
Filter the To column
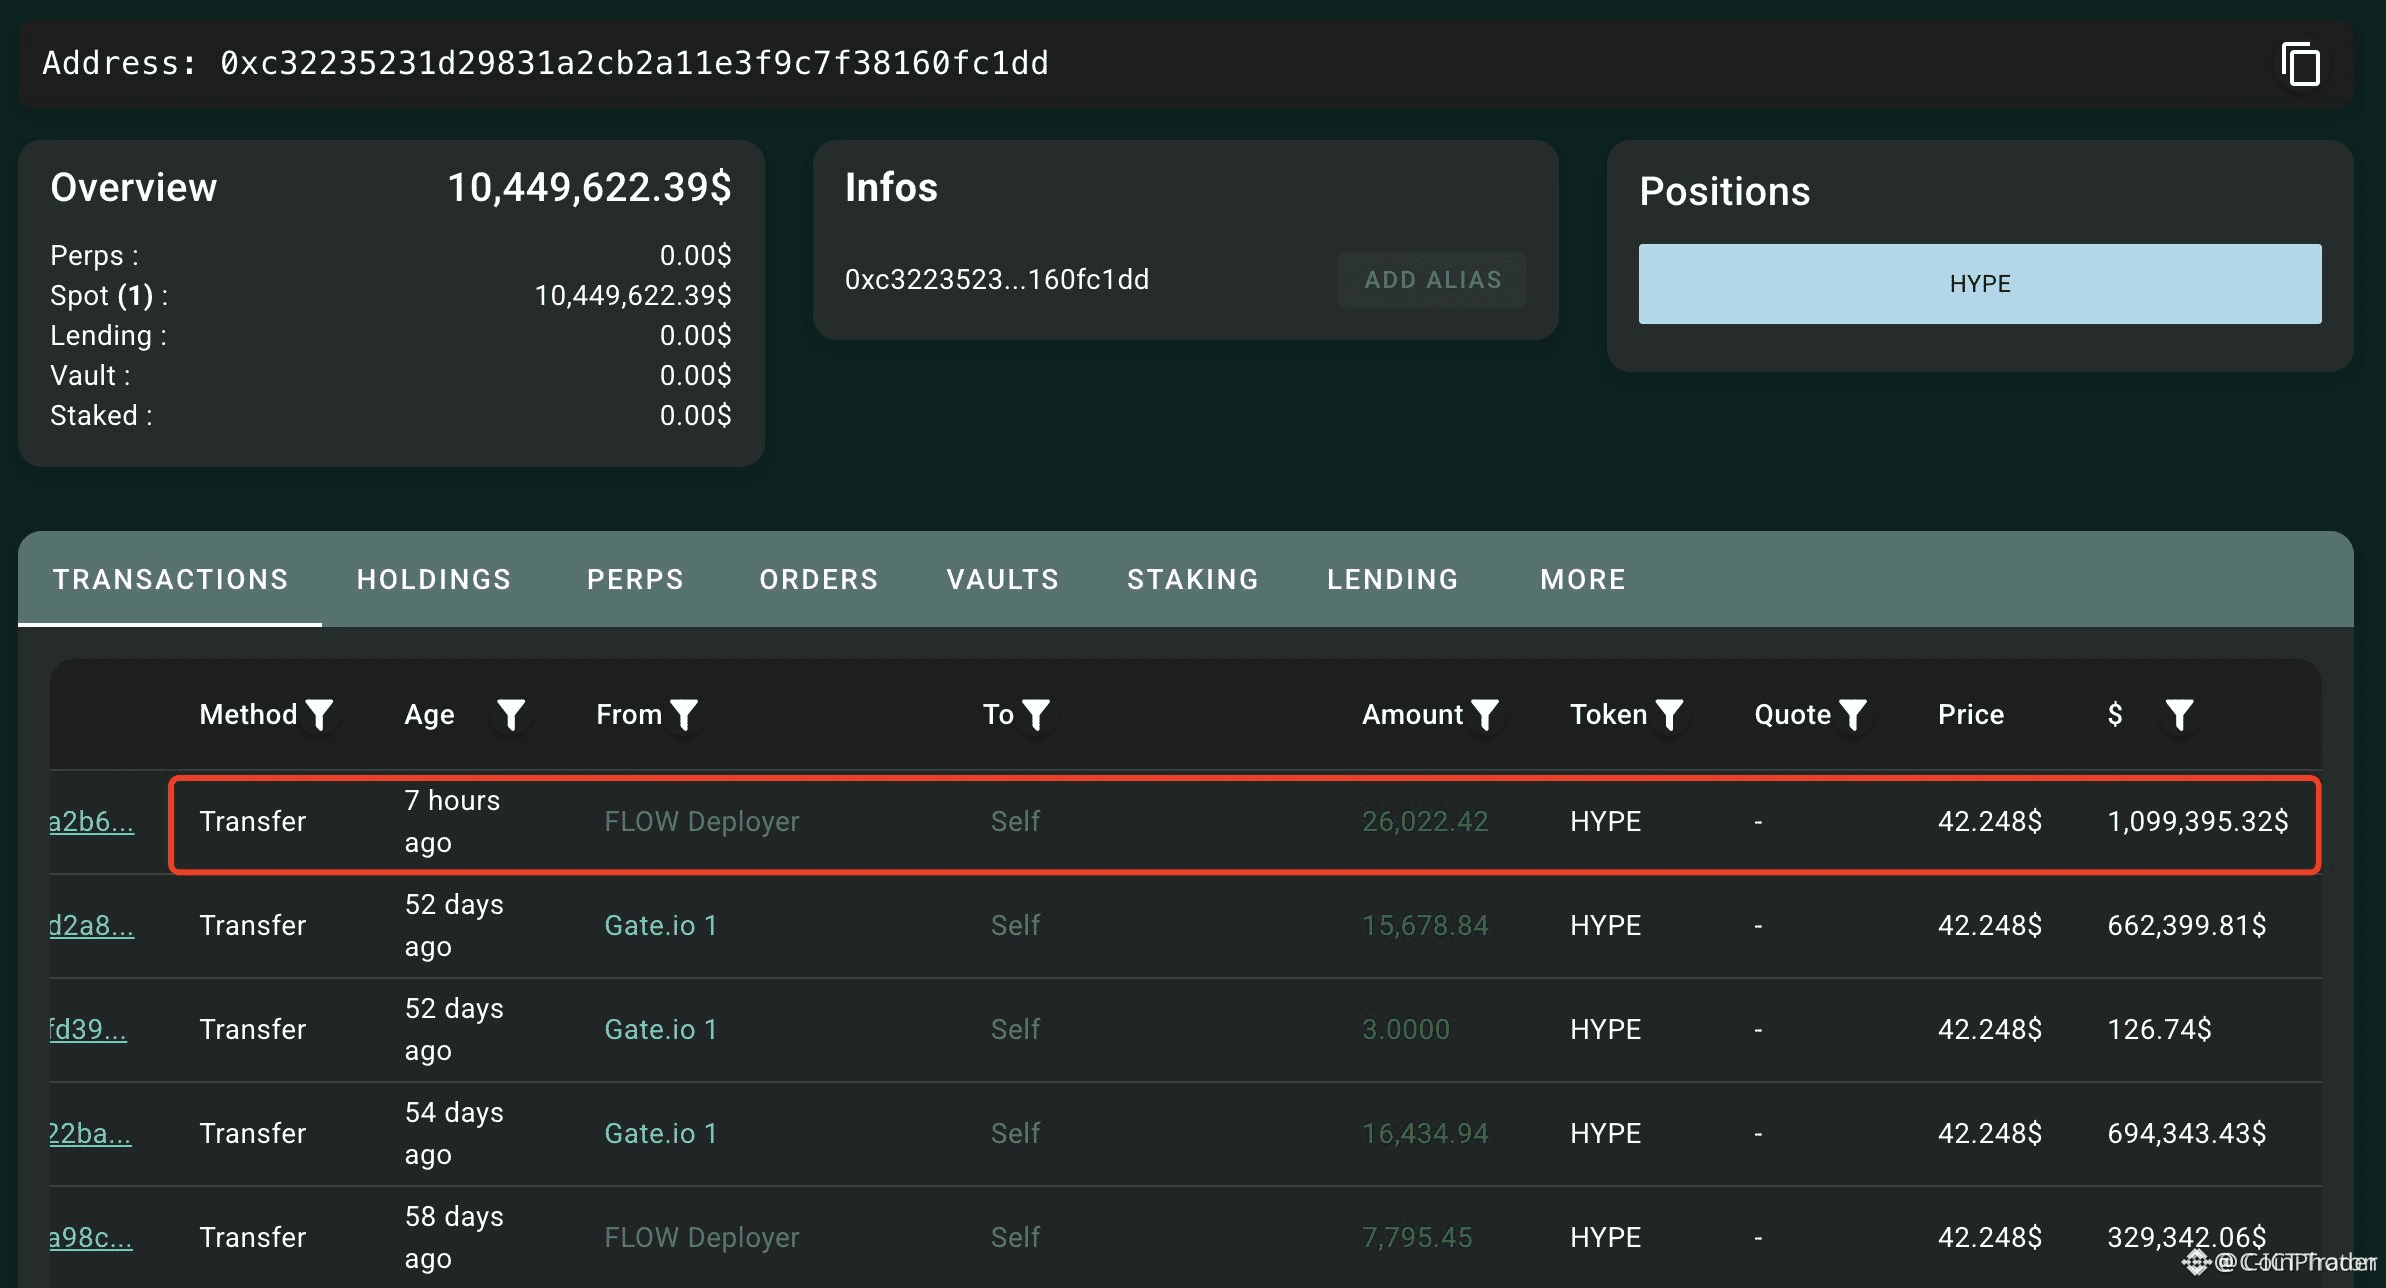(x=1037, y=715)
